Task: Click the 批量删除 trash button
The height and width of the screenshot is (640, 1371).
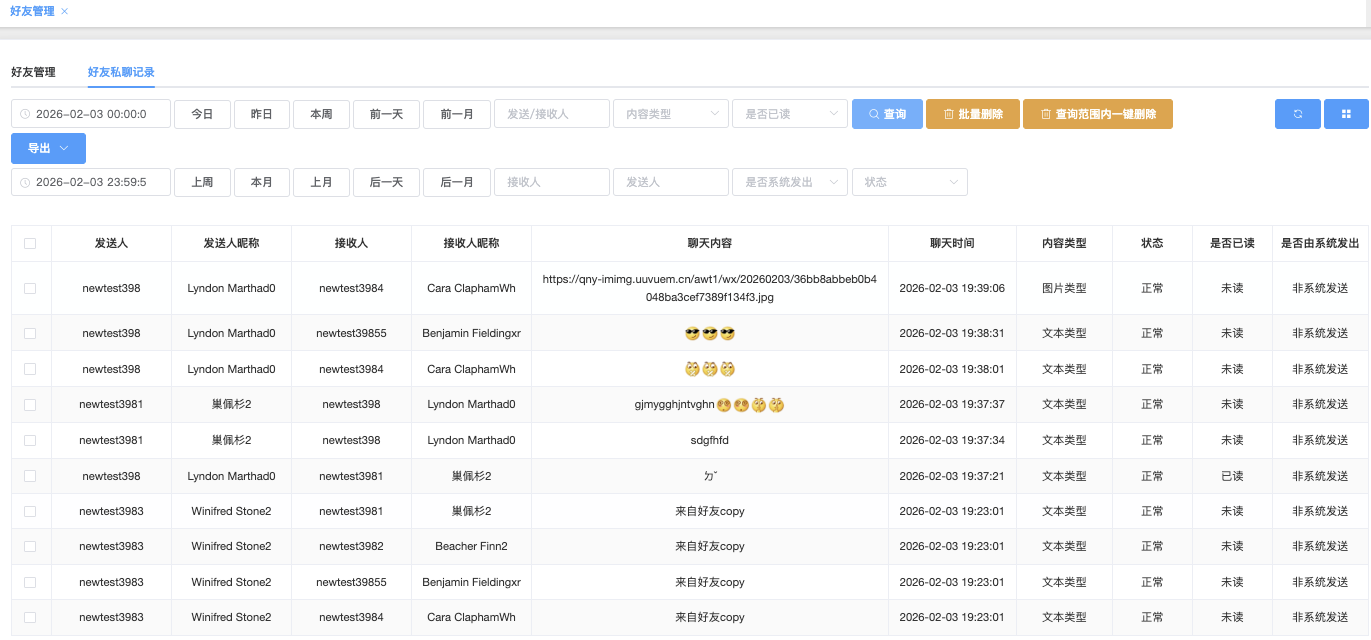Action: [972, 114]
